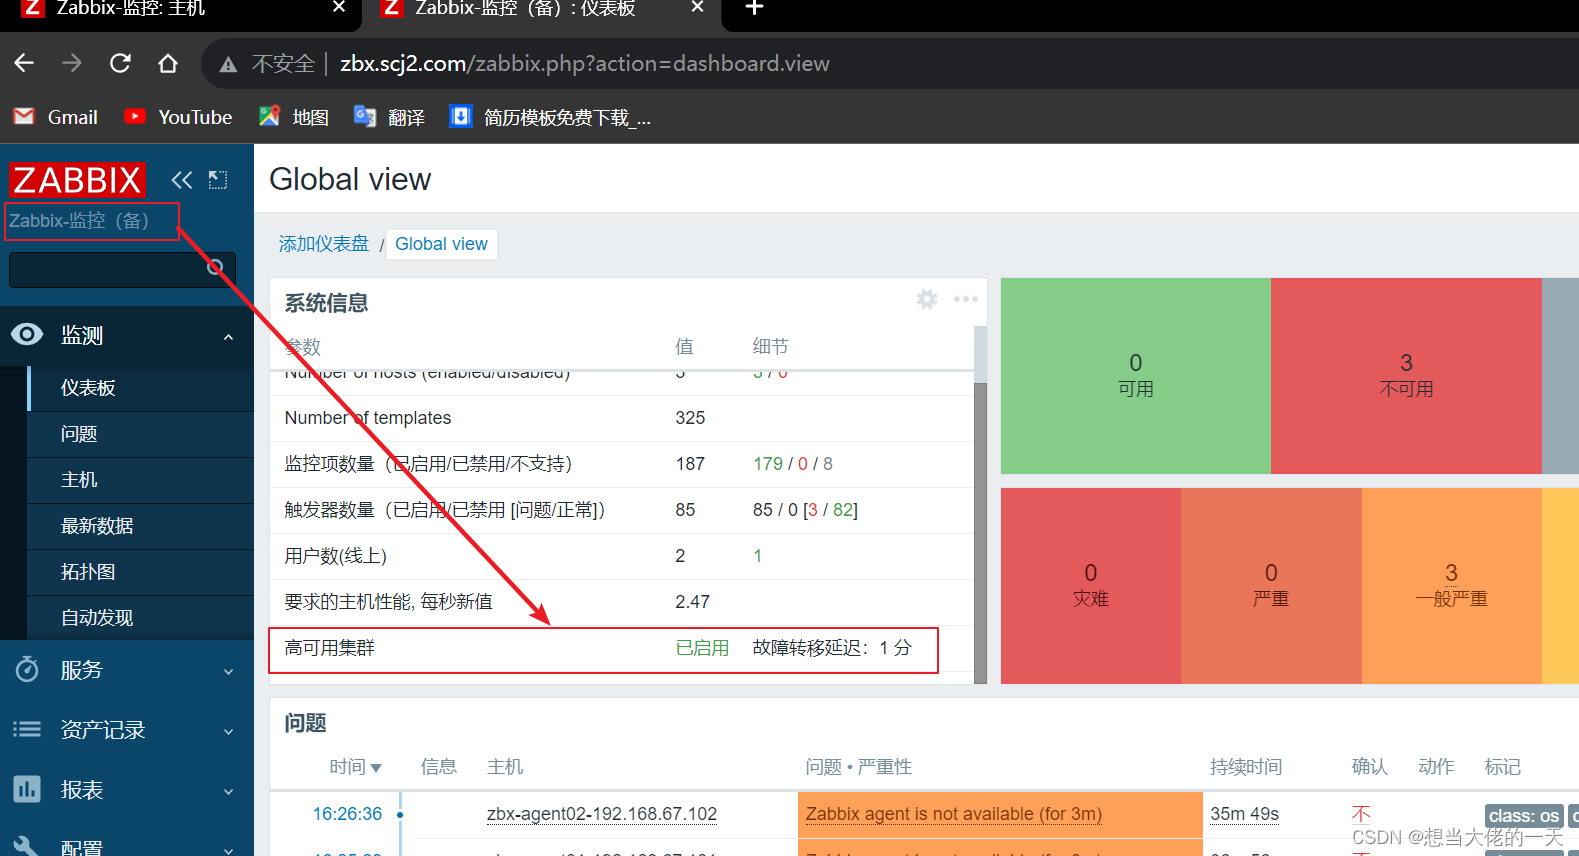
Task: Click 添加仪表盘 breadcrumb link
Action: [x=324, y=244]
